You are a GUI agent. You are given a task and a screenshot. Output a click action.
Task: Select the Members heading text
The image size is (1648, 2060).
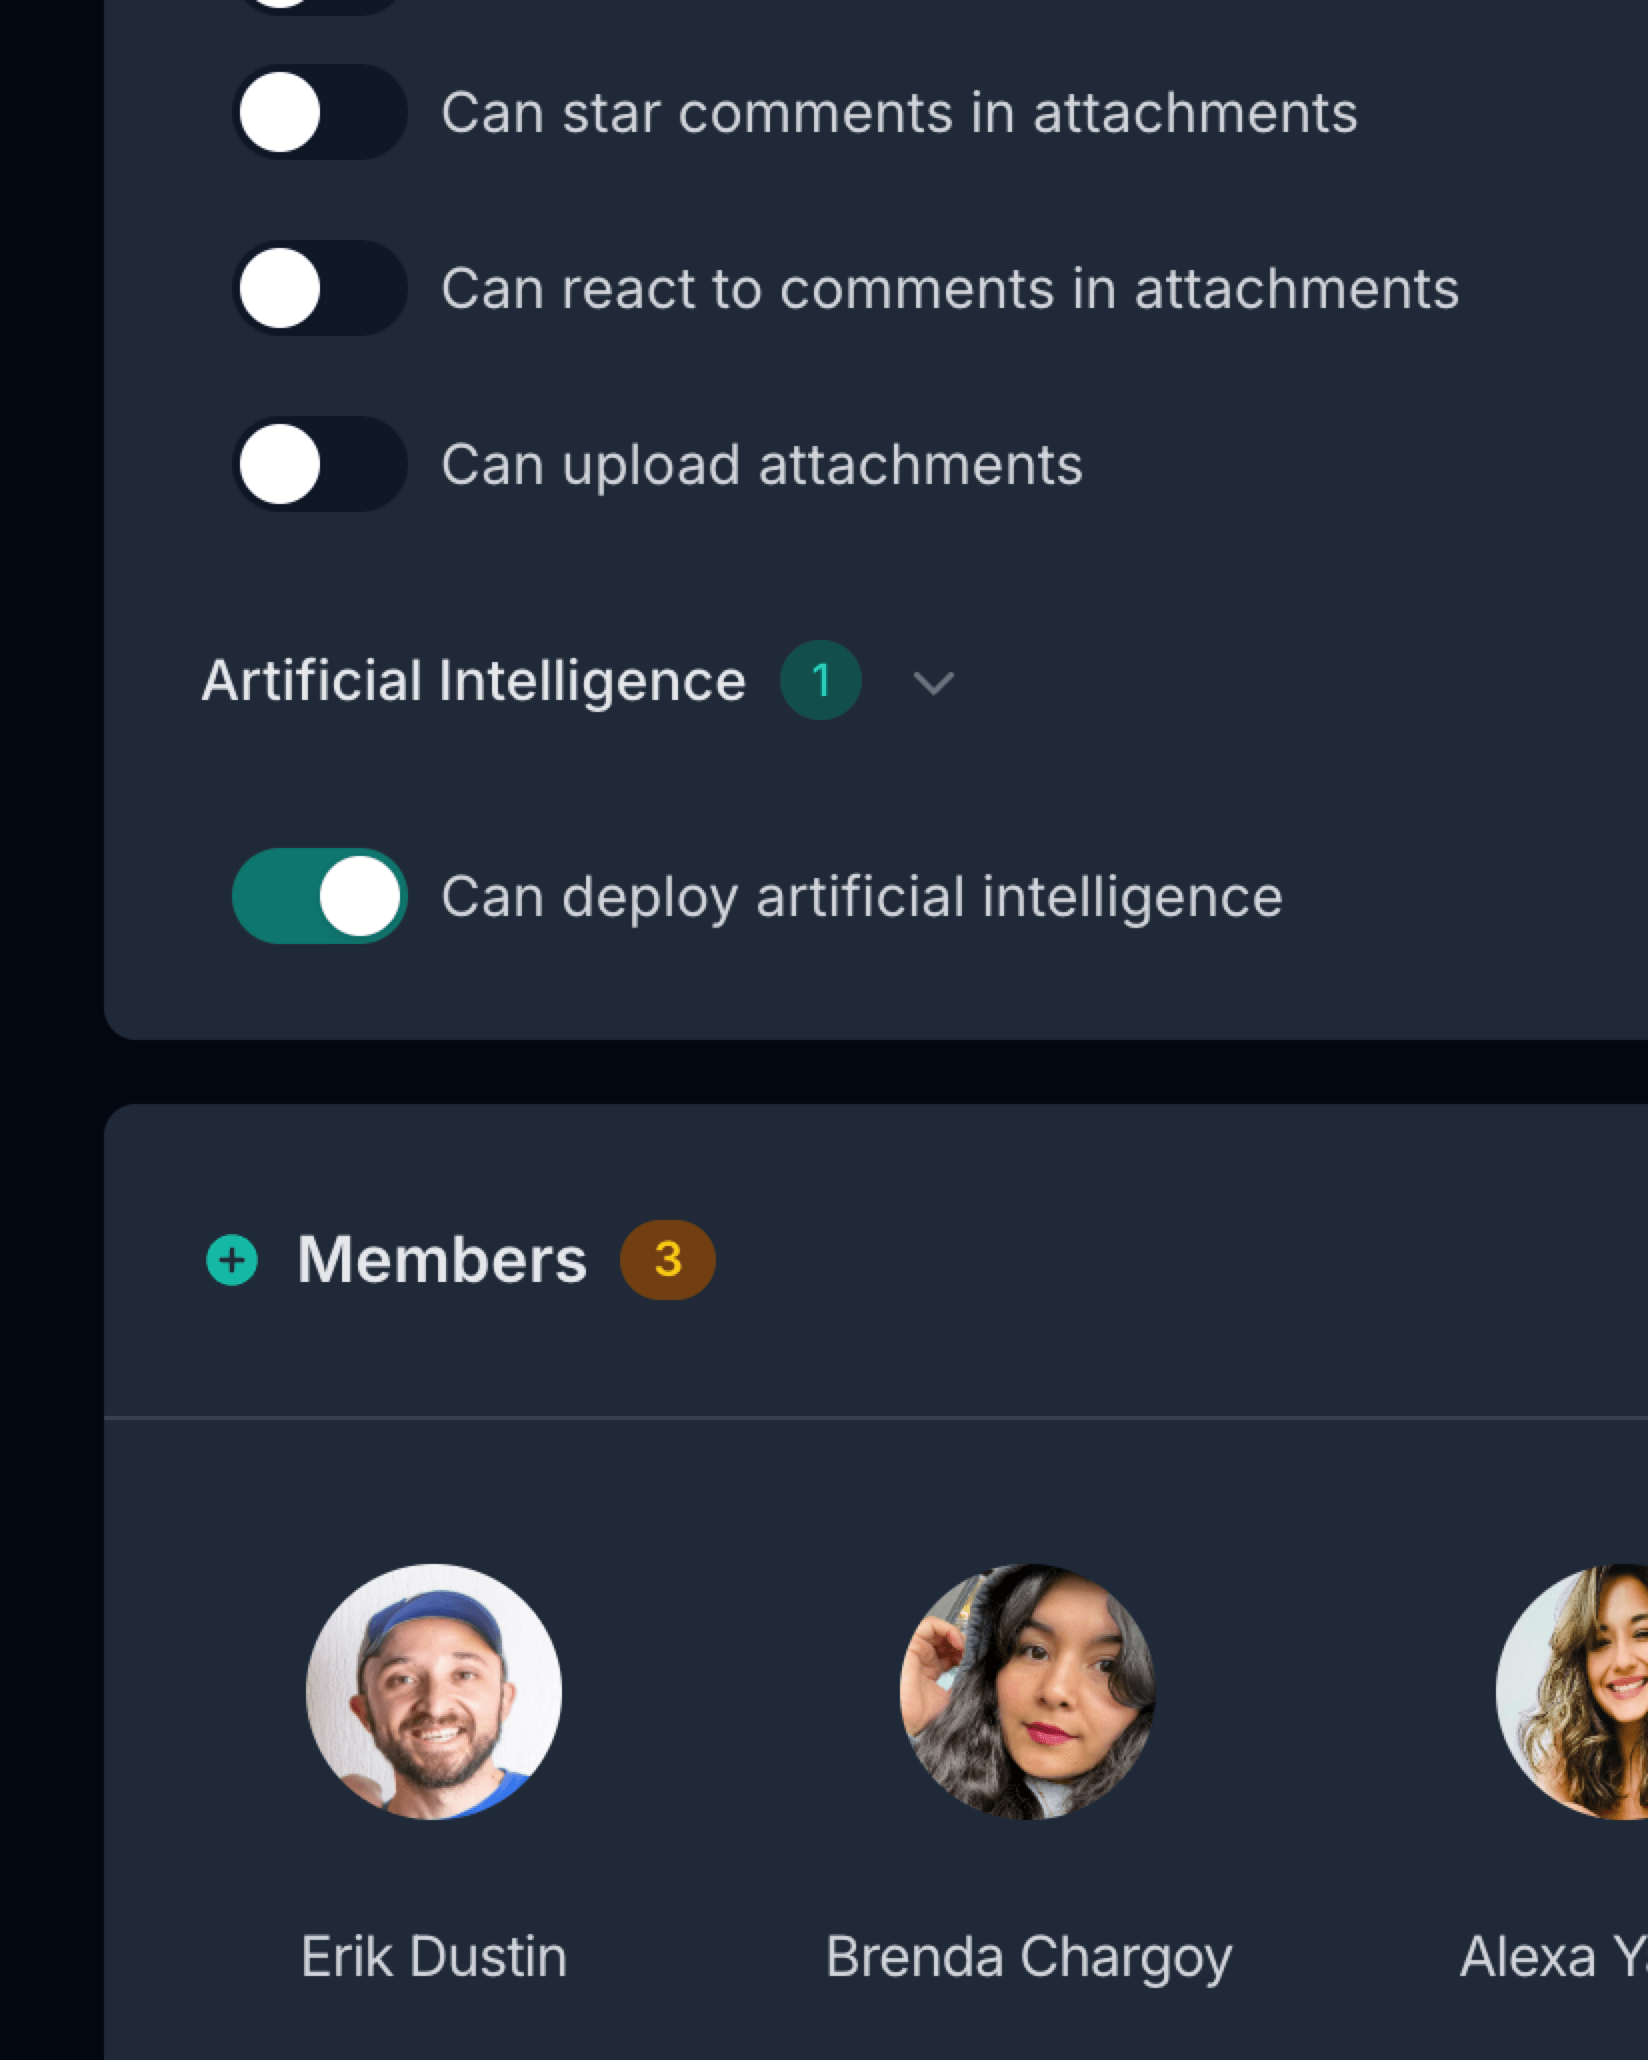(x=441, y=1259)
